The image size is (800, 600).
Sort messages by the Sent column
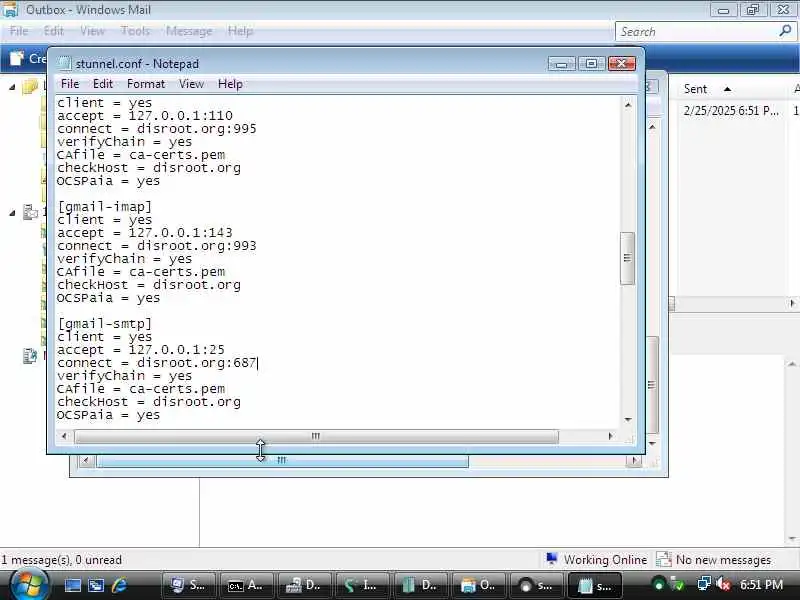click(695, 89)
